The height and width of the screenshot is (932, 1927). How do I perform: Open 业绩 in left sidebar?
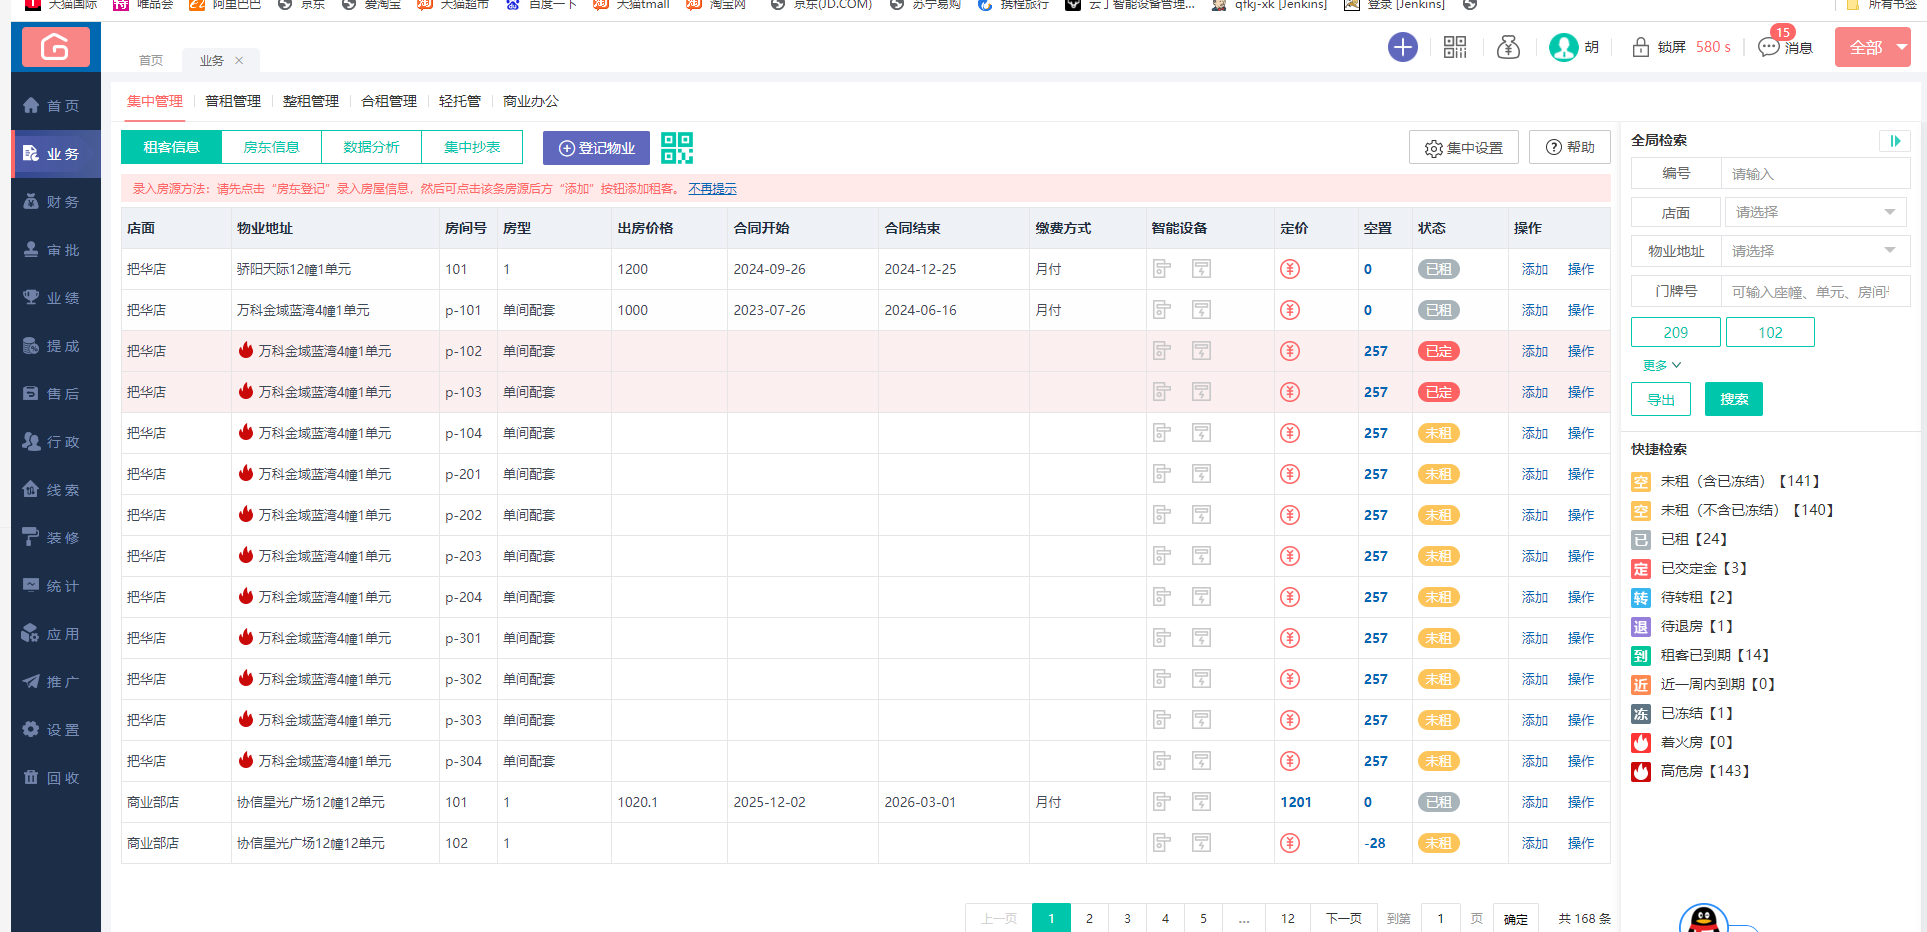click(56, 297)
